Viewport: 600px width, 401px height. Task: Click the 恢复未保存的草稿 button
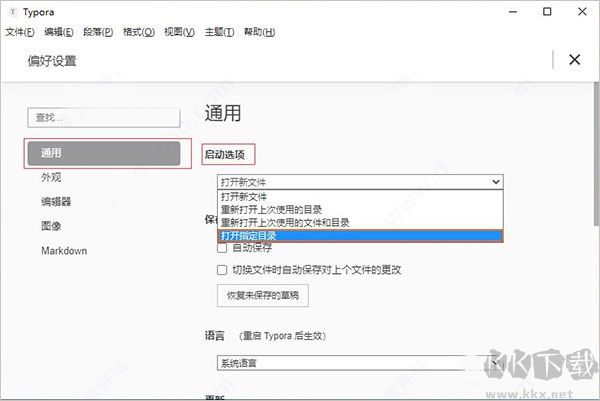point(262,295)
